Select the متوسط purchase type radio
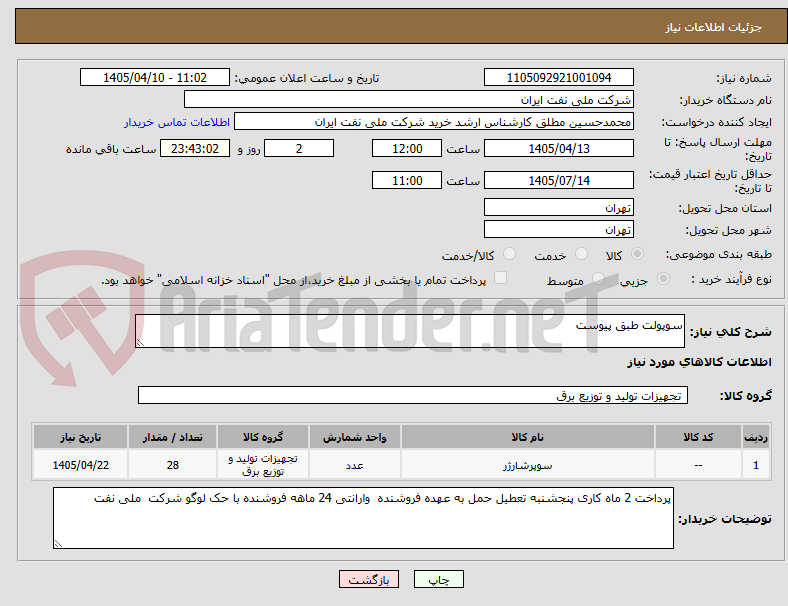Screen dimensions: 788x606 [598, 278]
